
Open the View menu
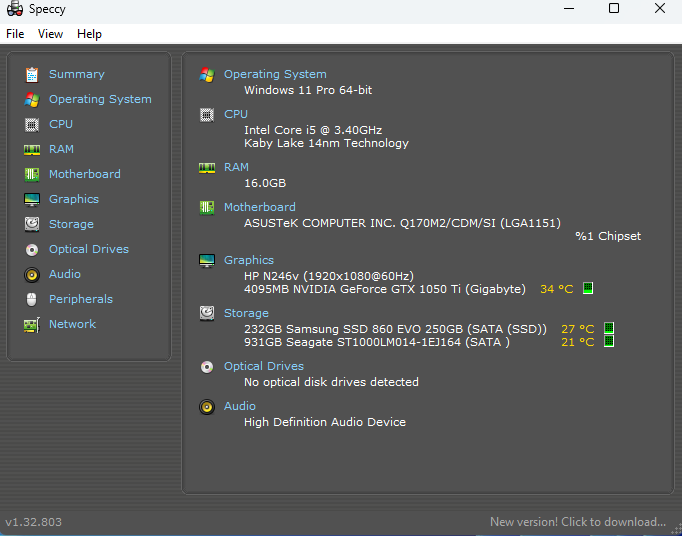click(x=50, y=34)
